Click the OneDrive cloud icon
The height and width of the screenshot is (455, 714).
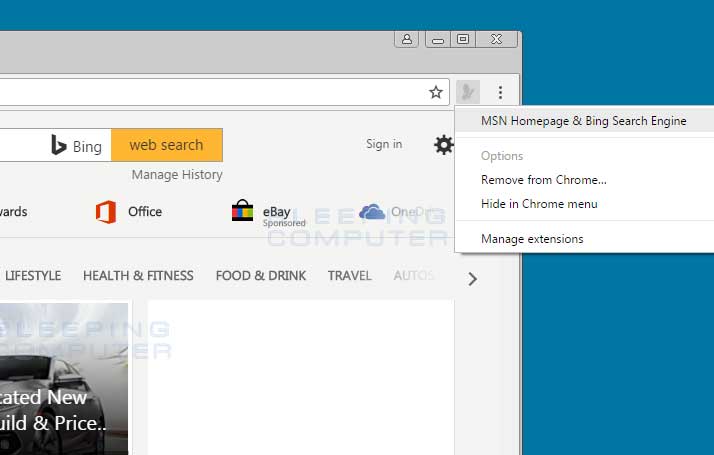click(x=372, y=212)
